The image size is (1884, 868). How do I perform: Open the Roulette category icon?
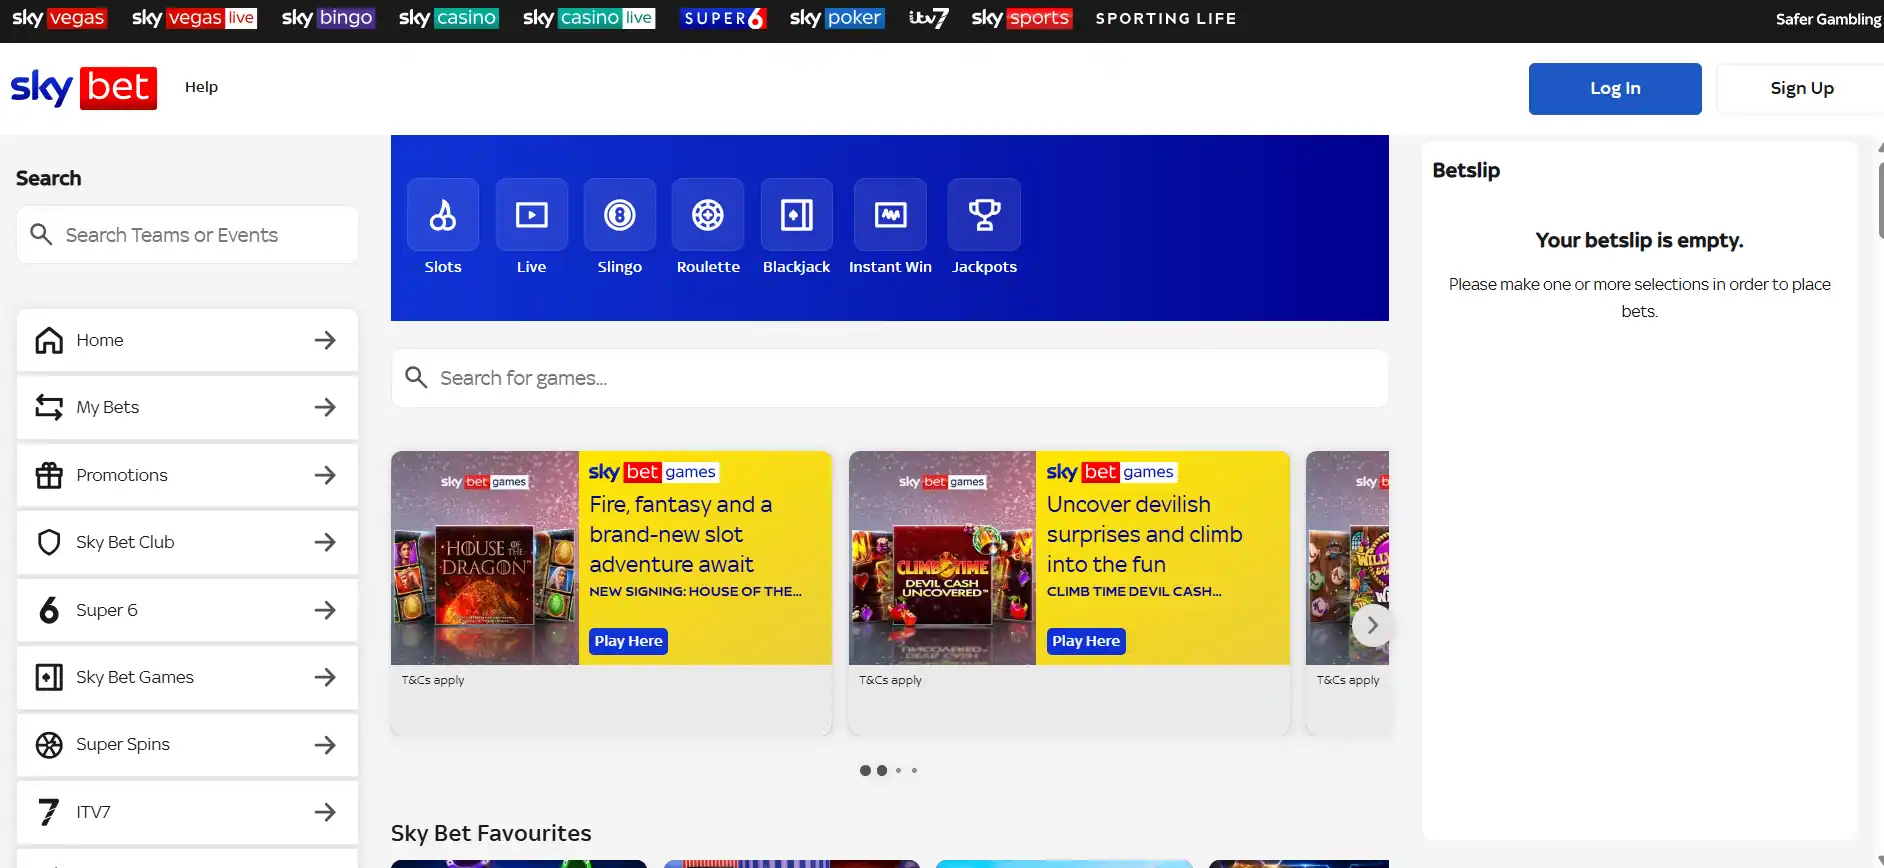(708, 215)
